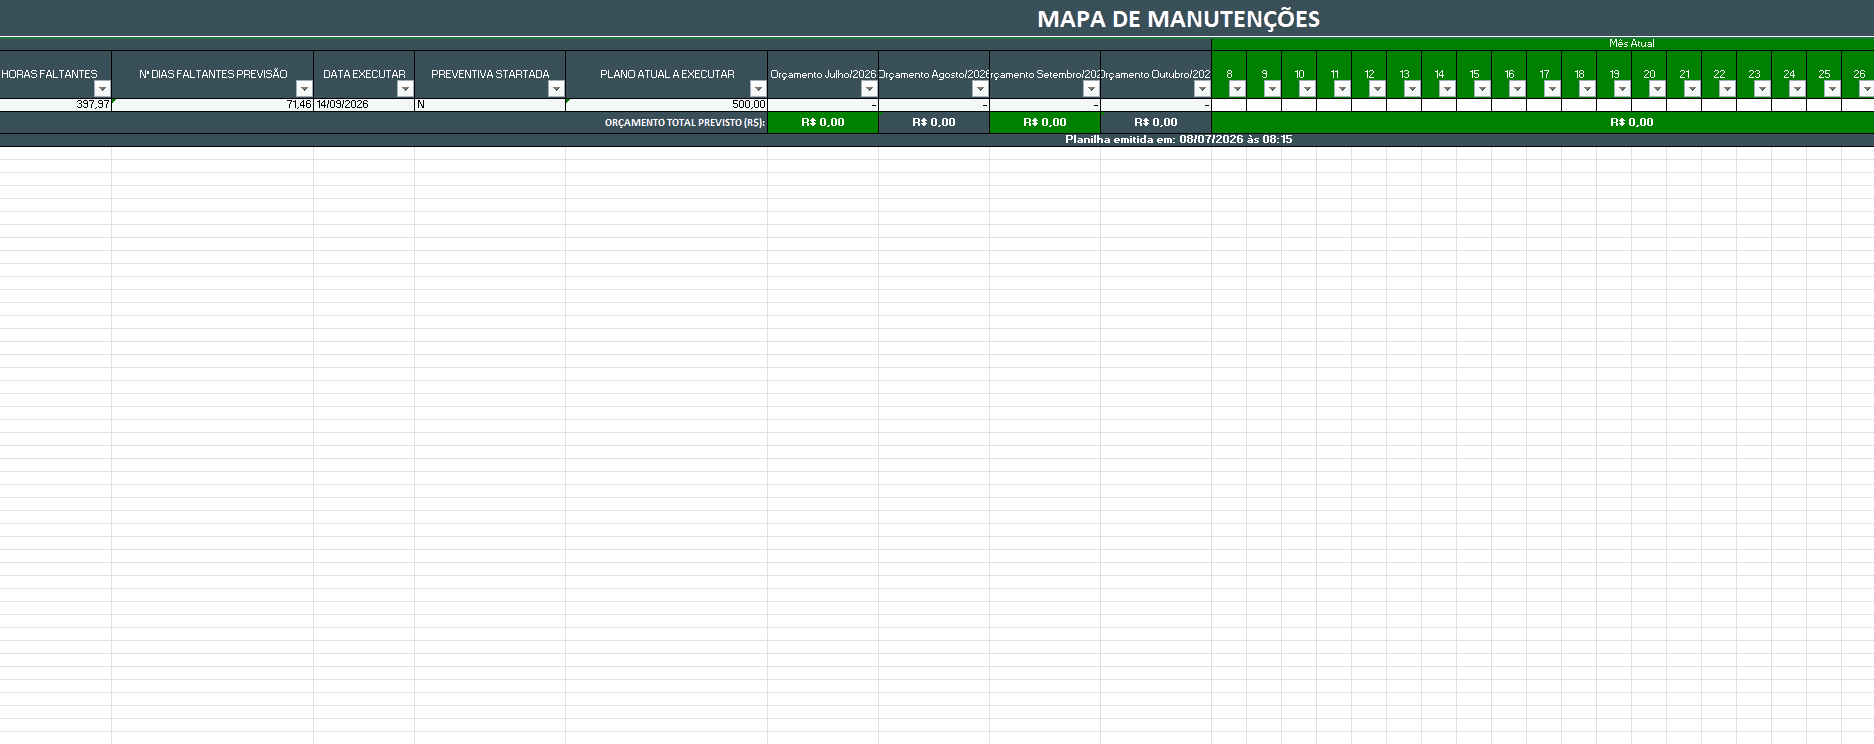Select the plan value cell 500,00
The width and height of the screenshot is (1874, 744).
pyautogui.click(x=666, y=104)
